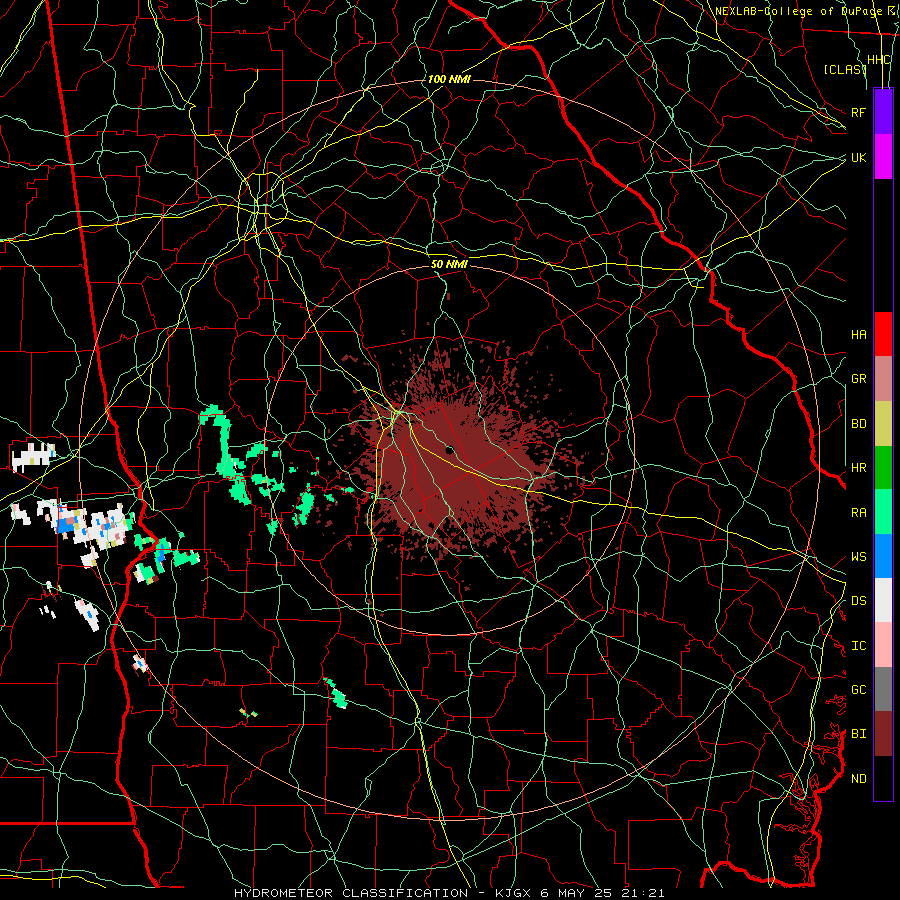Click the HA red legend swatch
The height and width of the screenshot is (900, 900).
pyautogui.click(x=883, y=334)
